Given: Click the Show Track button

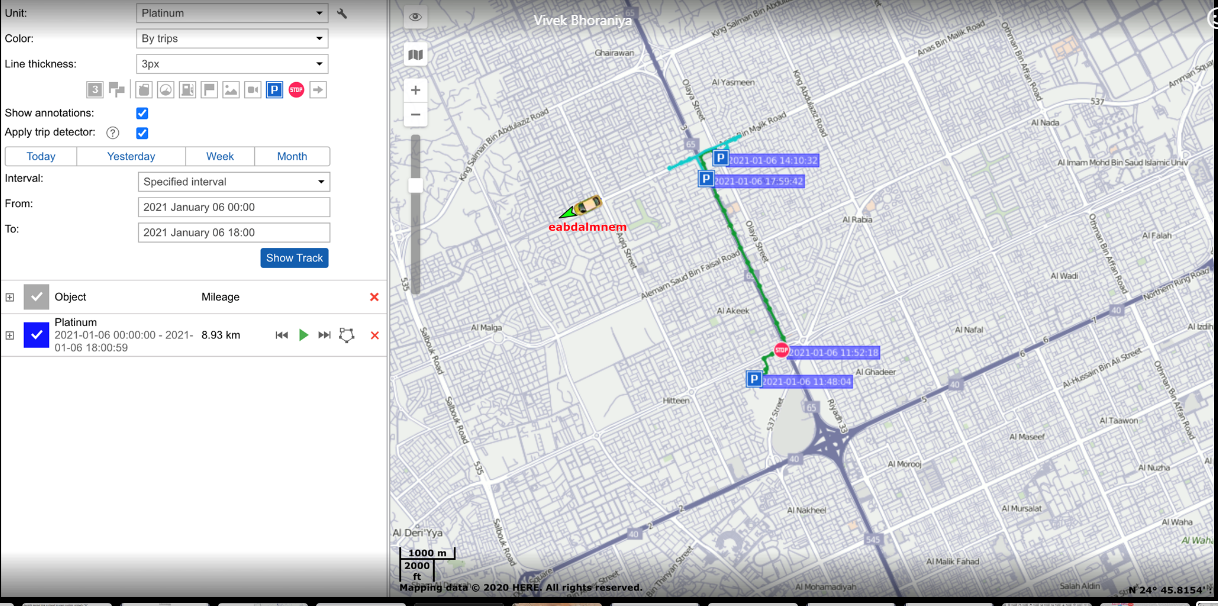Looking at the screenshot, I should pyautogui.click(x=294, y=258).
